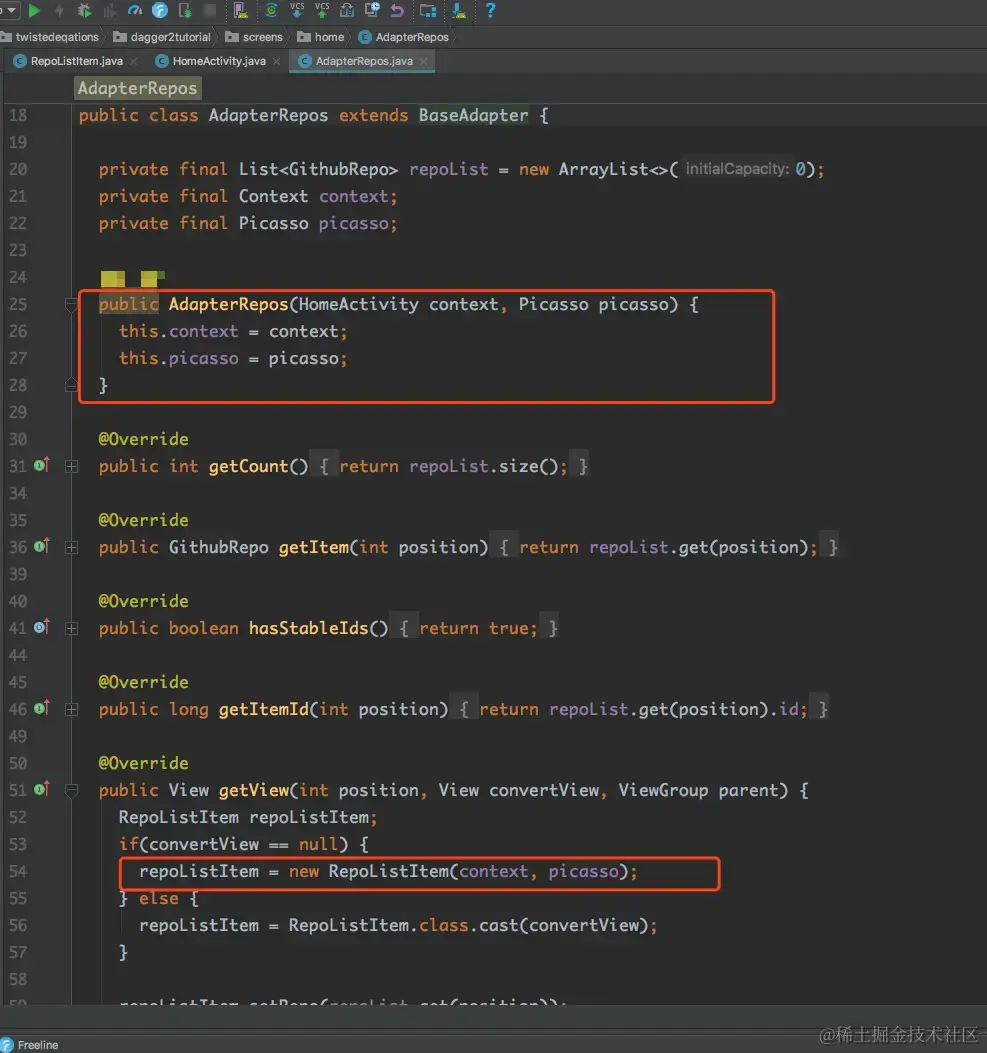Click the HomeActivity parameter type on line 25

[x=359, y=305]
